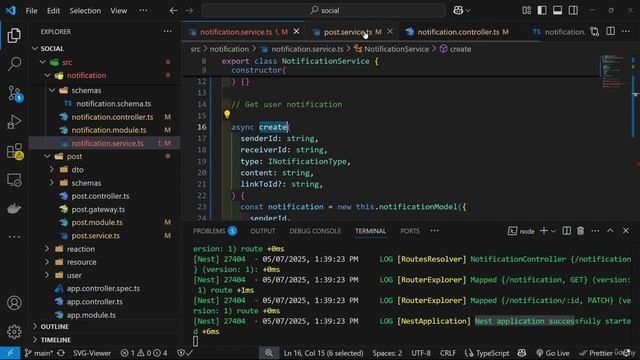Click Go Live in status bar

(x=553, y=353)
